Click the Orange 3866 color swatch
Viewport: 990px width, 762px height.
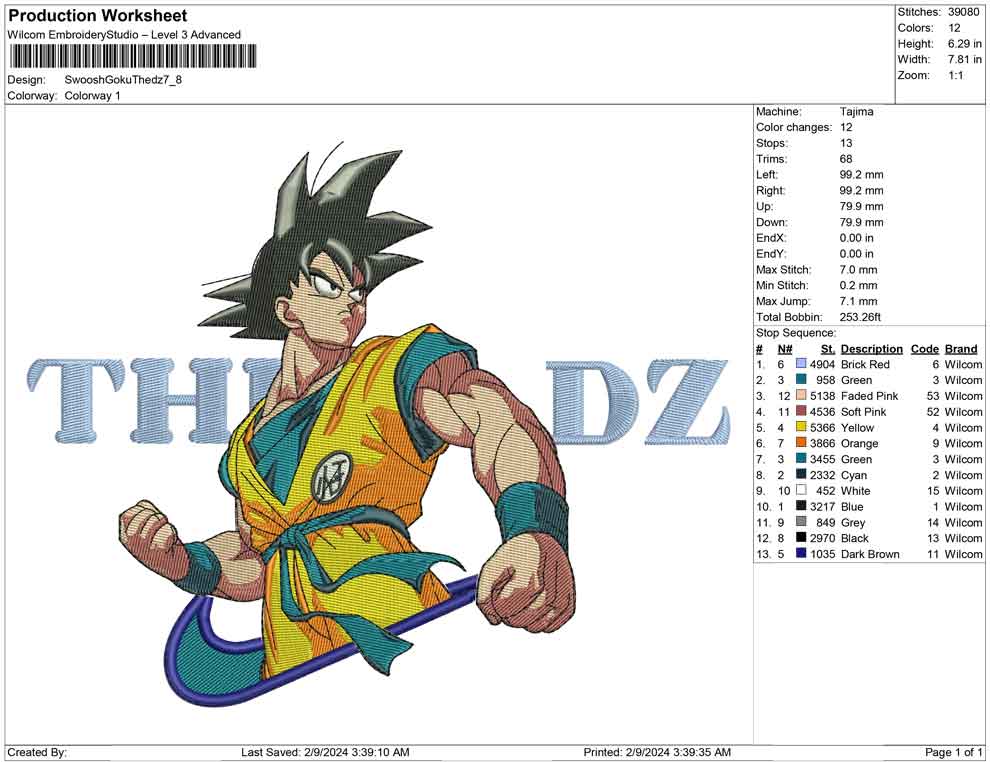[x=801, y=443]
